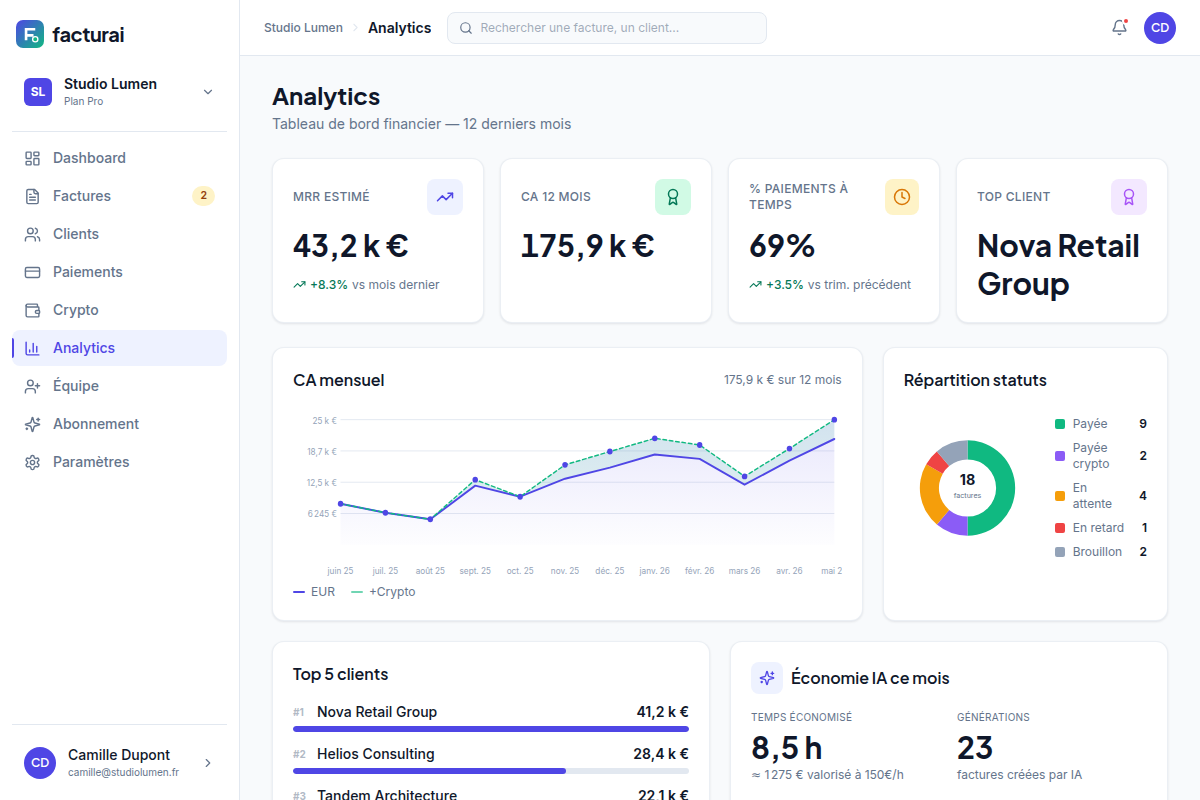Go to Abonnement in sidebar
The image size is (1200, 800).
[119, 424]
